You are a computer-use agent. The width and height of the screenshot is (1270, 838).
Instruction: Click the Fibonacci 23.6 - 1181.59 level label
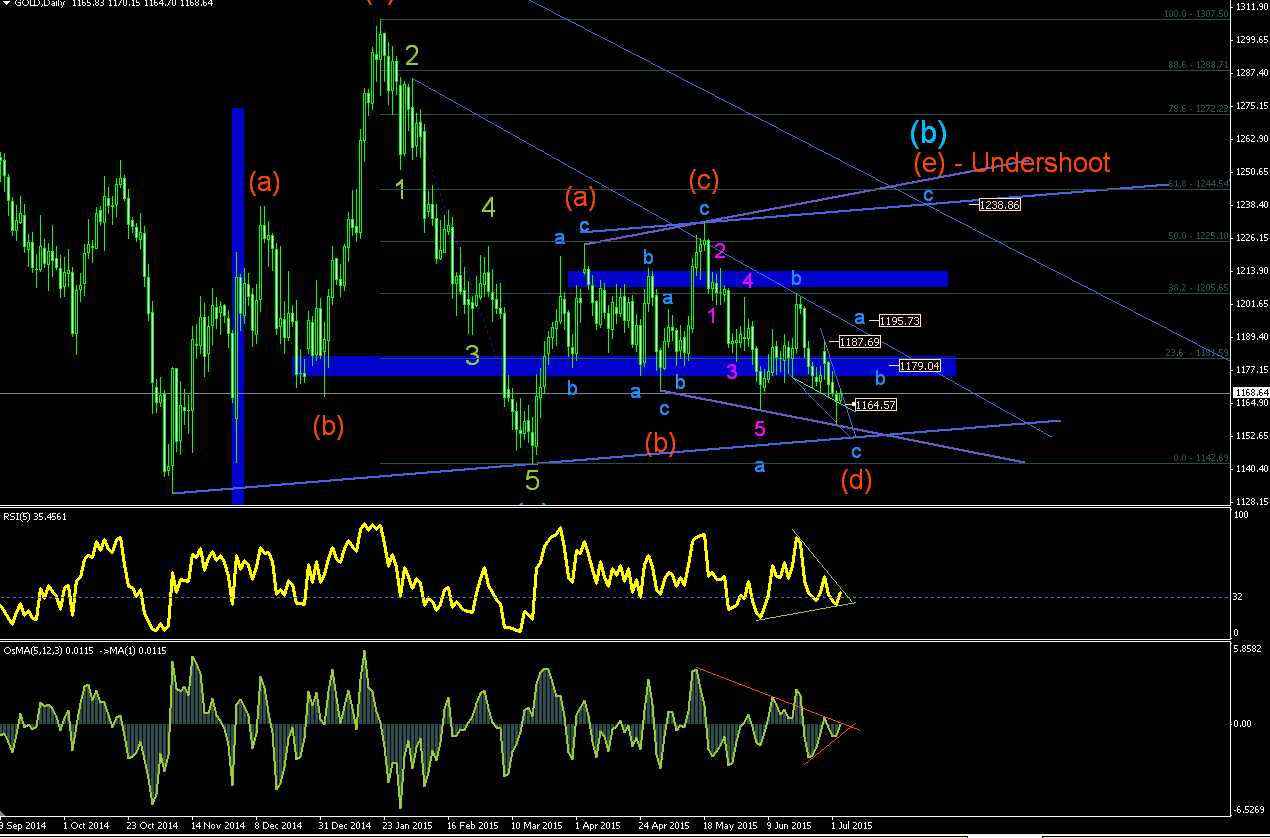tap(1197, 352)
